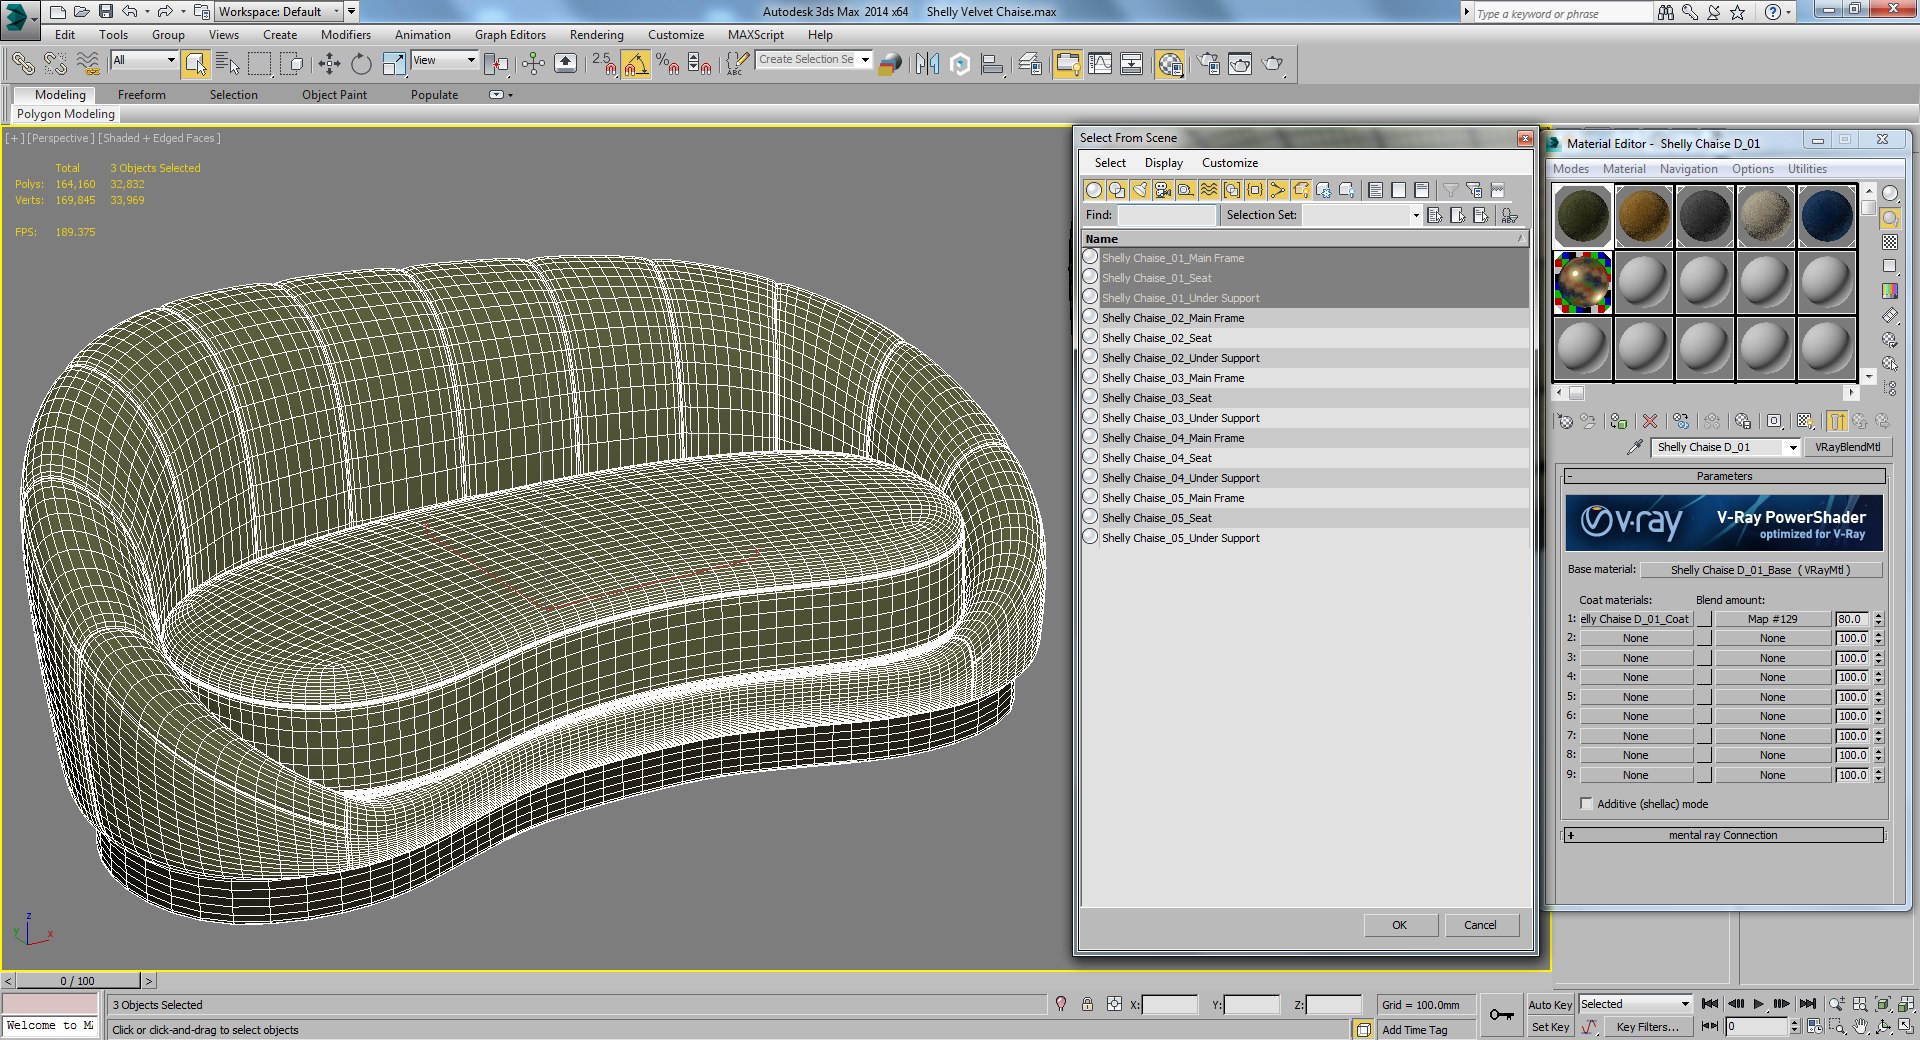Click Reset Map/Mtl red X icon
The height and width of the screenshot is (1040, 1920).
point(1650,421)
